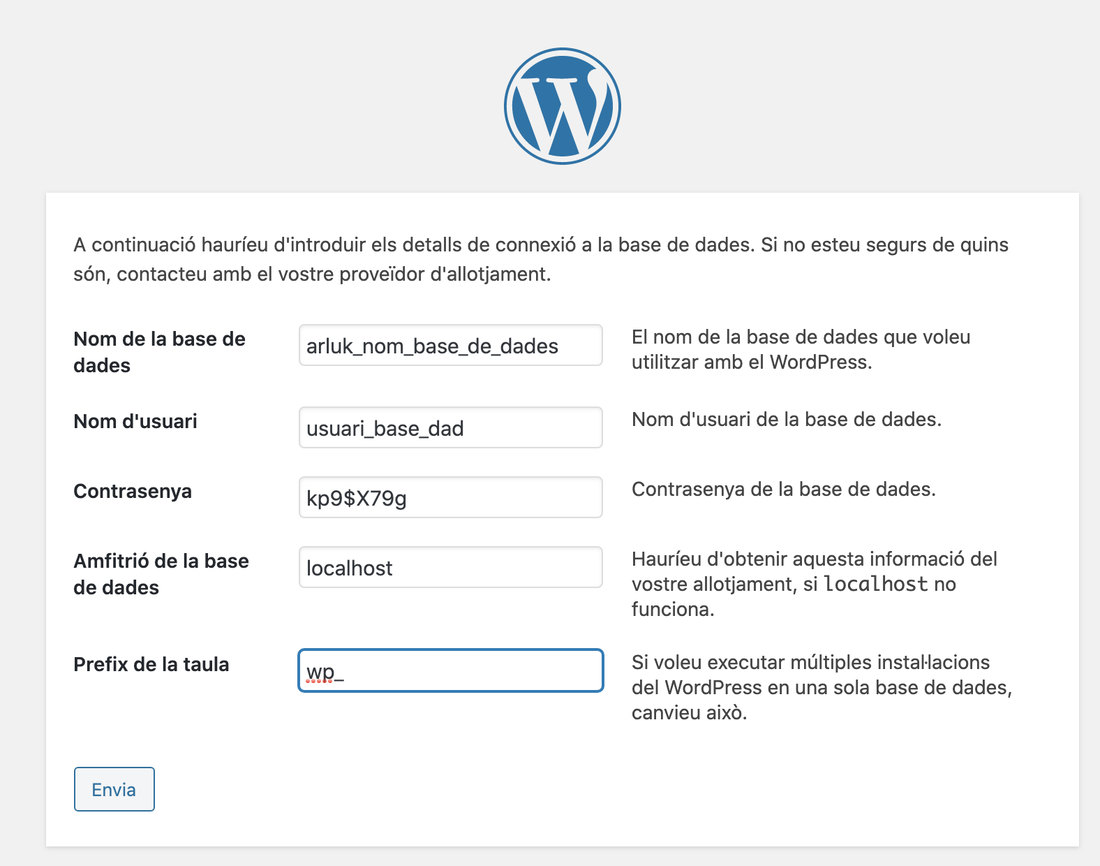The height and width of the screenshot is (866, 1100).
Task: Submit the form with the Envia button
Action: coord(114,790)
